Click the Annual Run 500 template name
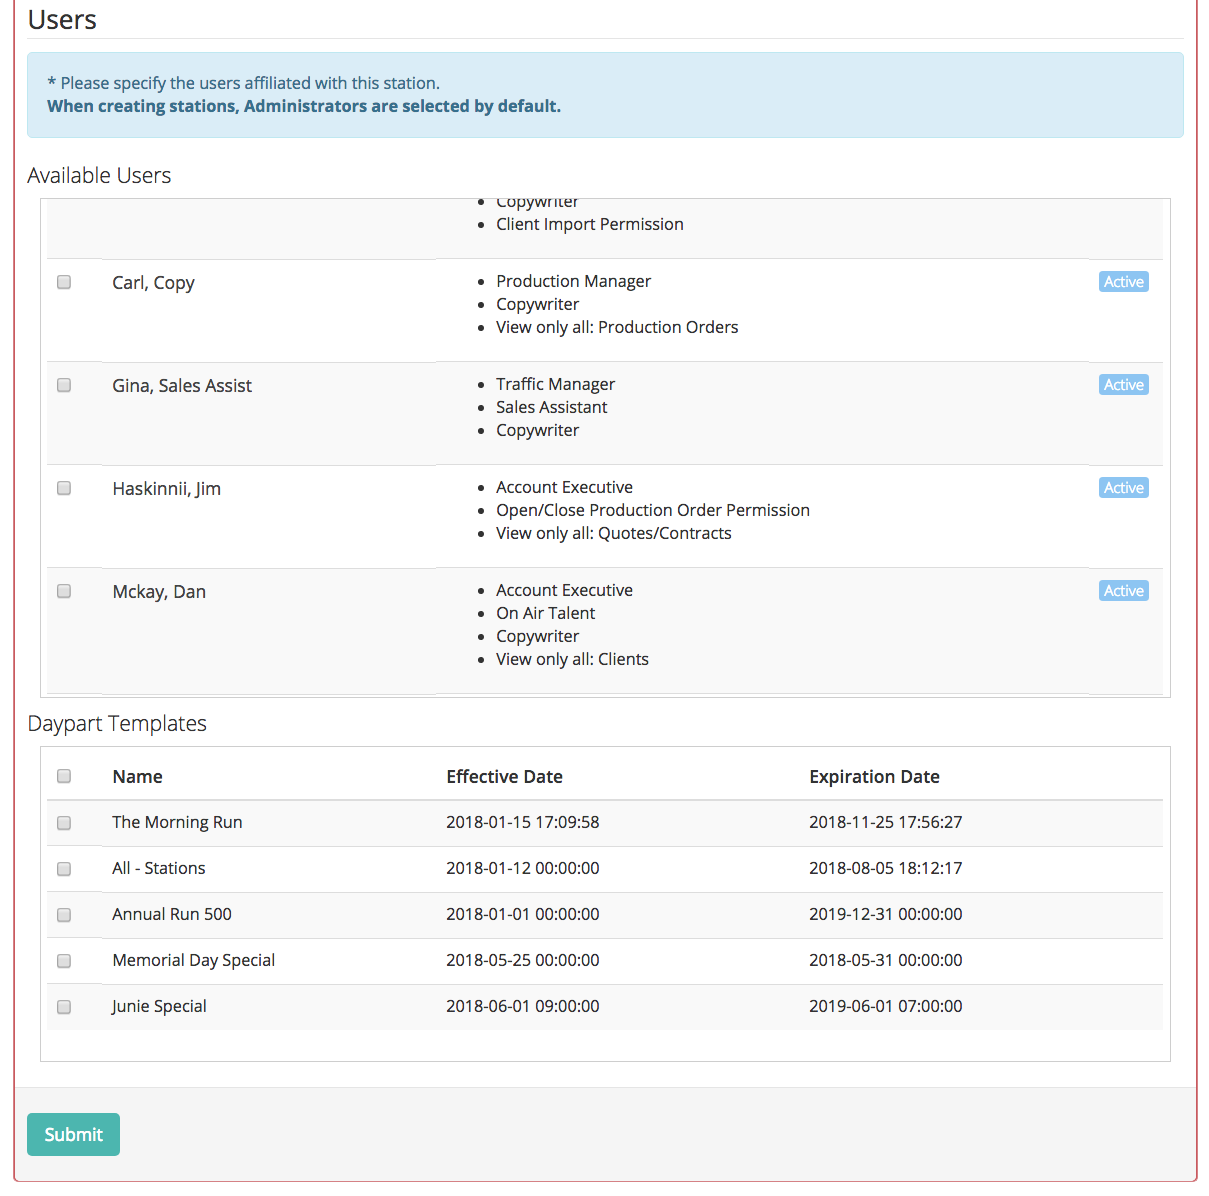Screen dimensions: 1209x1196 click(x=172, y=914)
